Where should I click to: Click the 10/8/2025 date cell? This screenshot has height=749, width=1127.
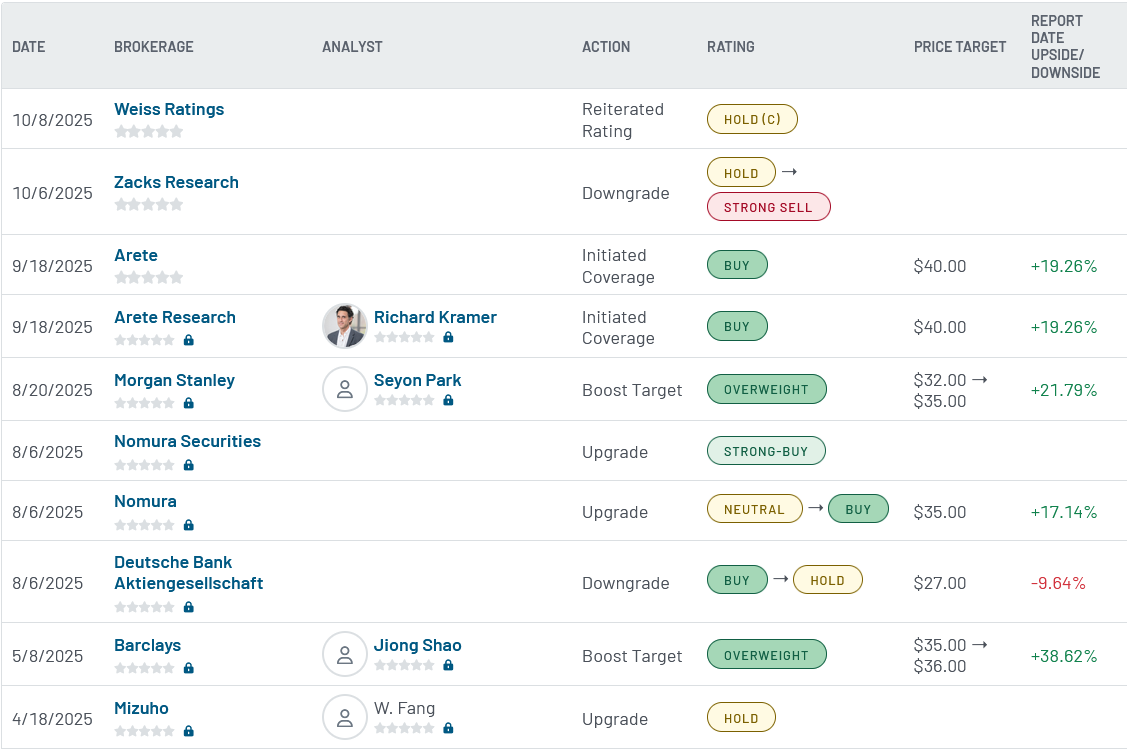pos(52,120)
